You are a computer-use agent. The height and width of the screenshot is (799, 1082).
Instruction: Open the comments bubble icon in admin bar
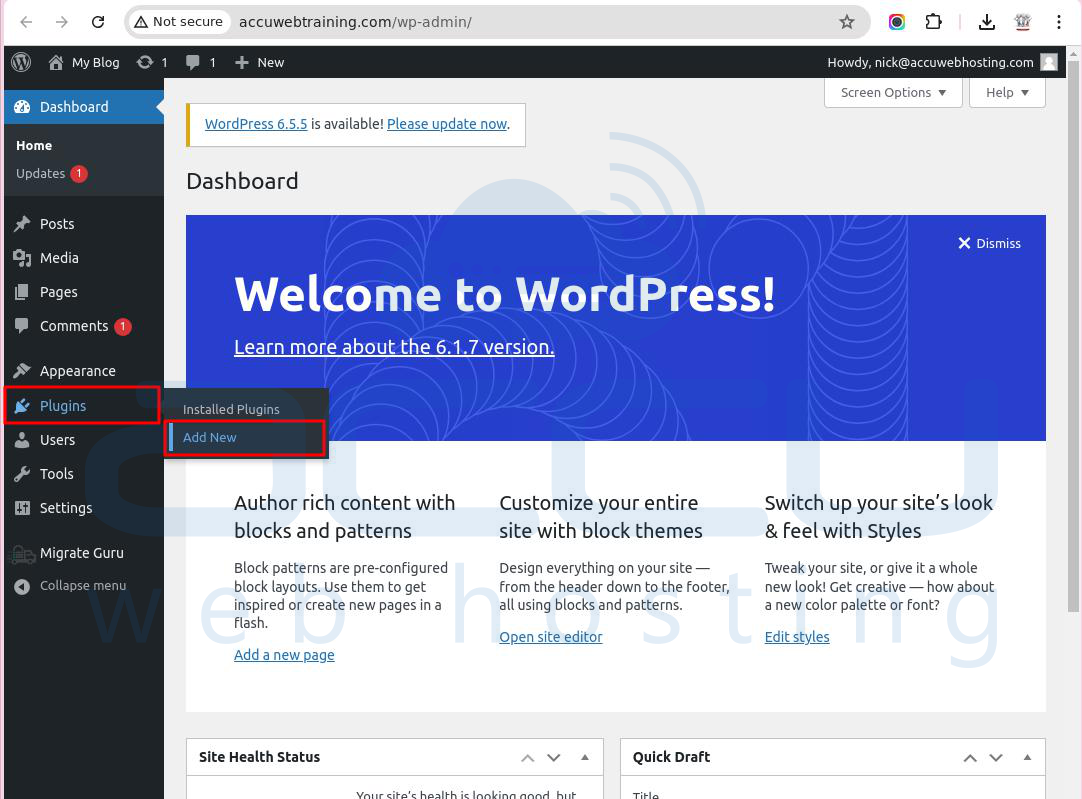click(193, 62)
